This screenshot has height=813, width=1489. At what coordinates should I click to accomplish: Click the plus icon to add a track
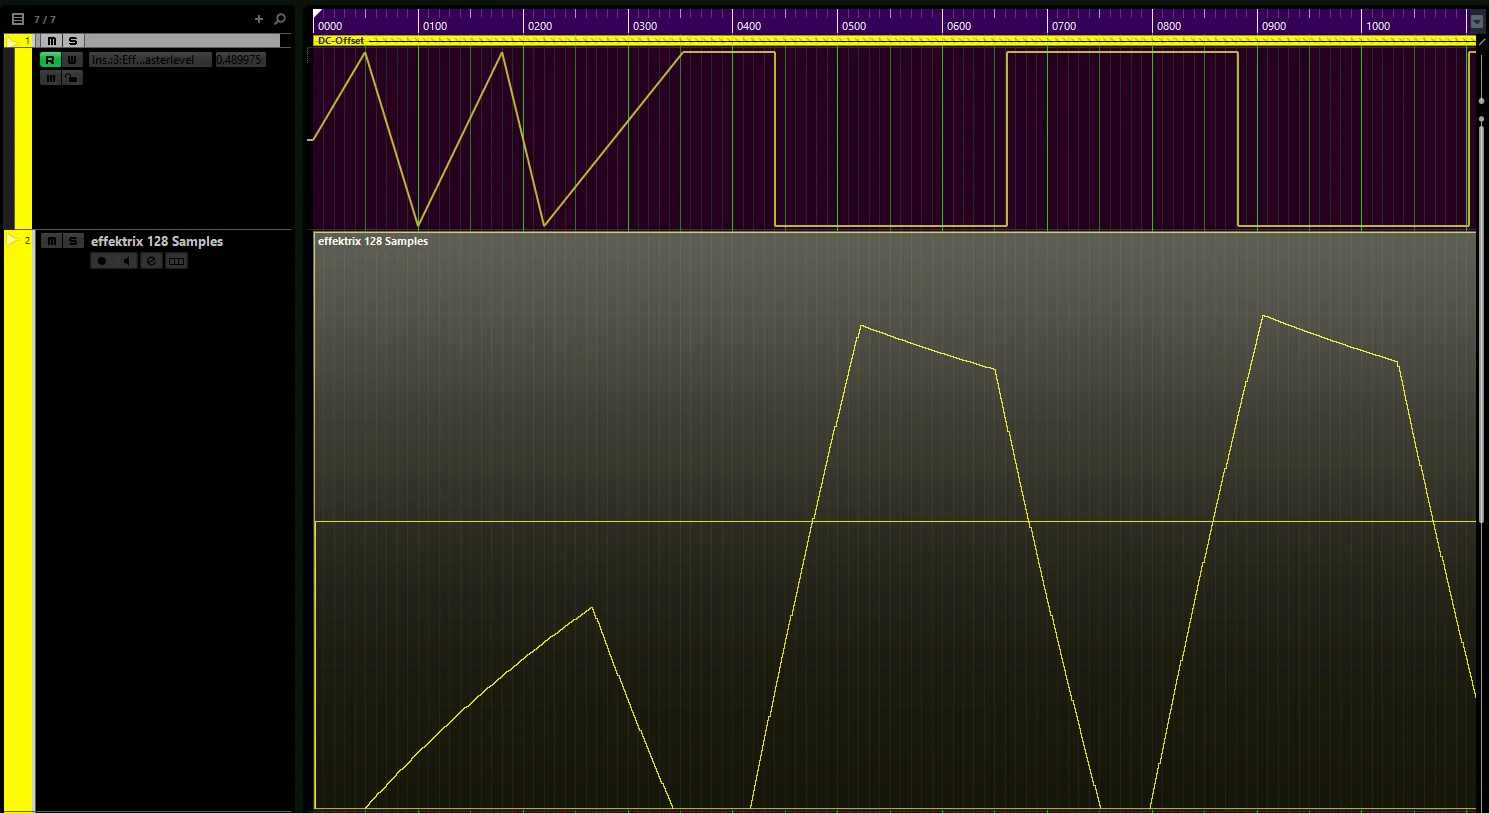click(259, 19)
